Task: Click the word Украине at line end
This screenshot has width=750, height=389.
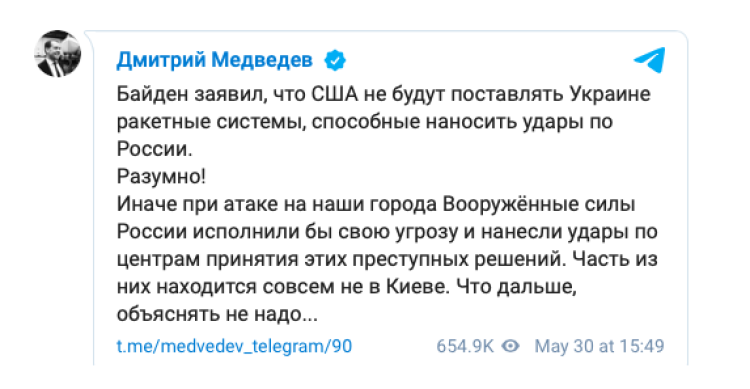Action: pos(610,94)
